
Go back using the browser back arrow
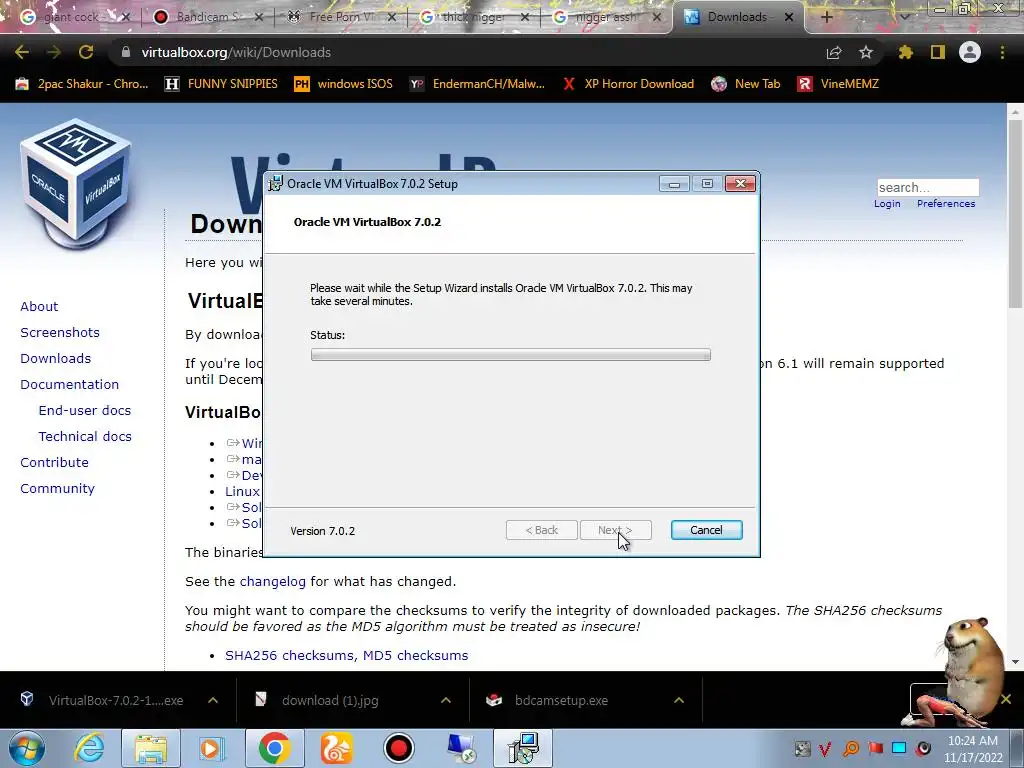click(x=22, y=52)
